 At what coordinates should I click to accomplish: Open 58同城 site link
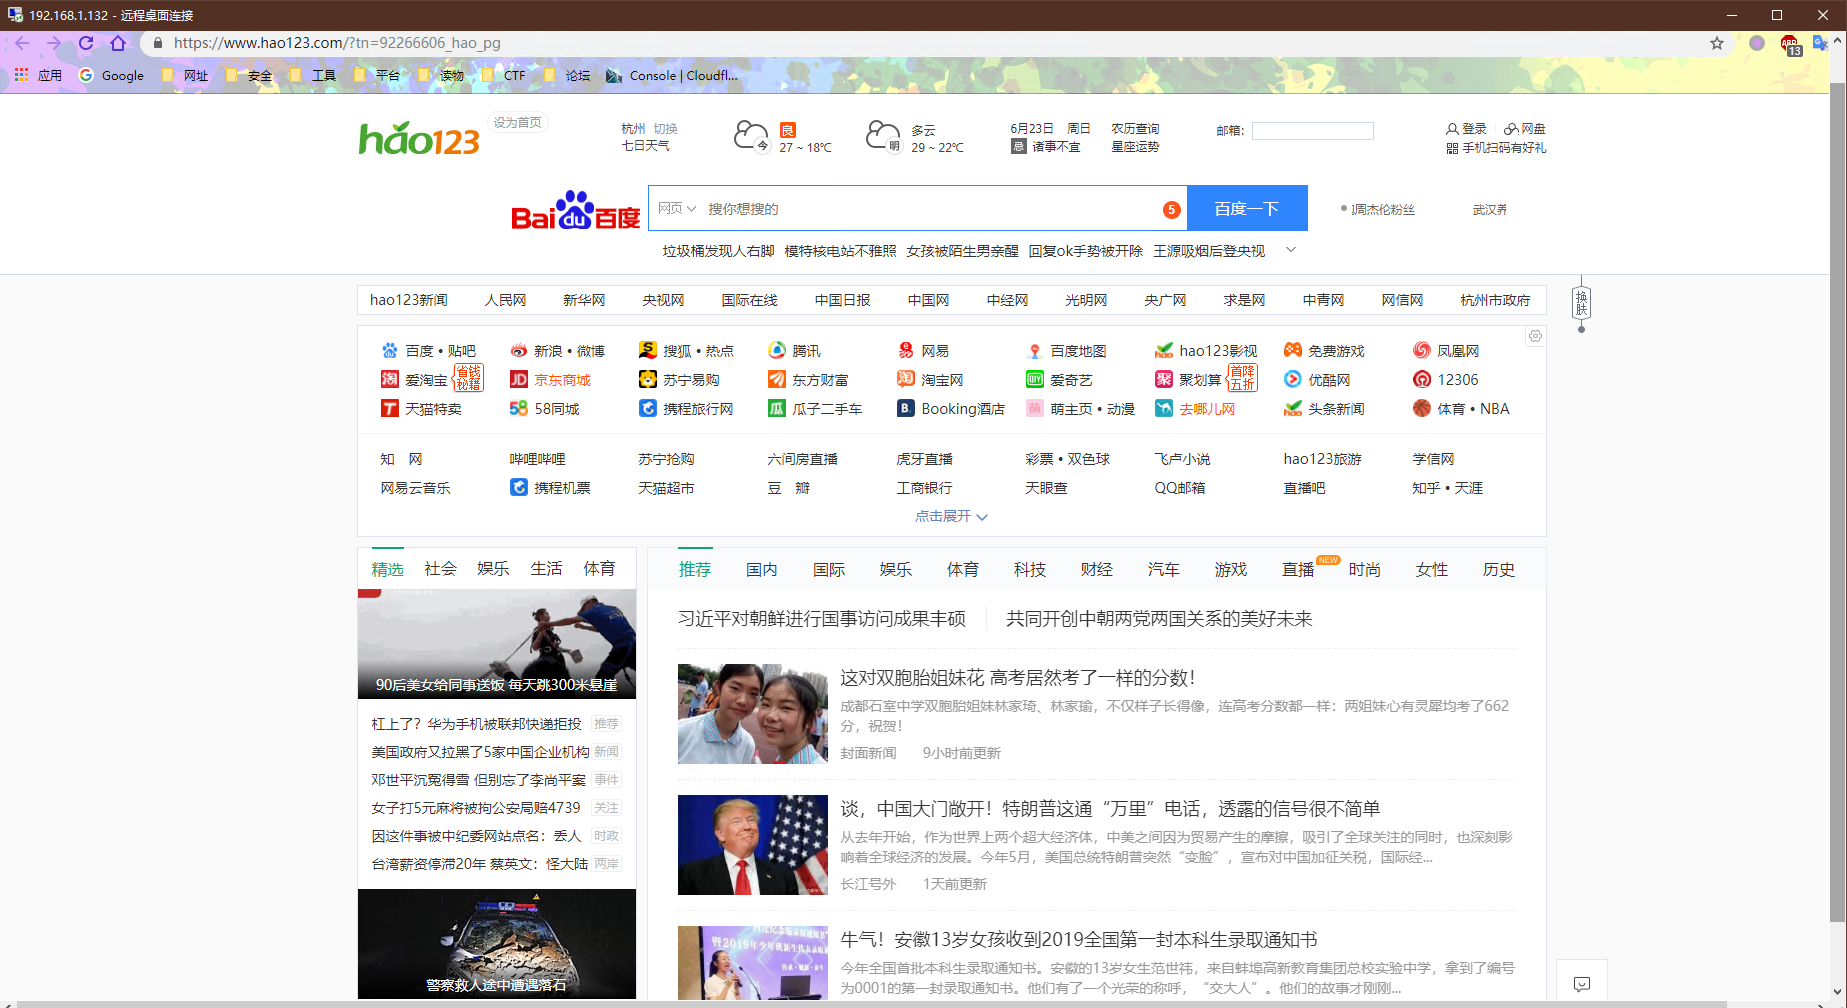click(544, 409)
